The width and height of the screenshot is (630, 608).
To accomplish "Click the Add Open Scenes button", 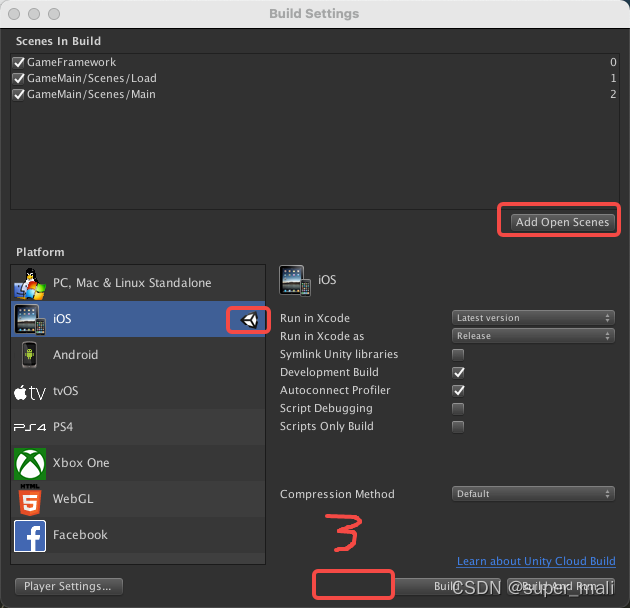I will tap(562, 222).
